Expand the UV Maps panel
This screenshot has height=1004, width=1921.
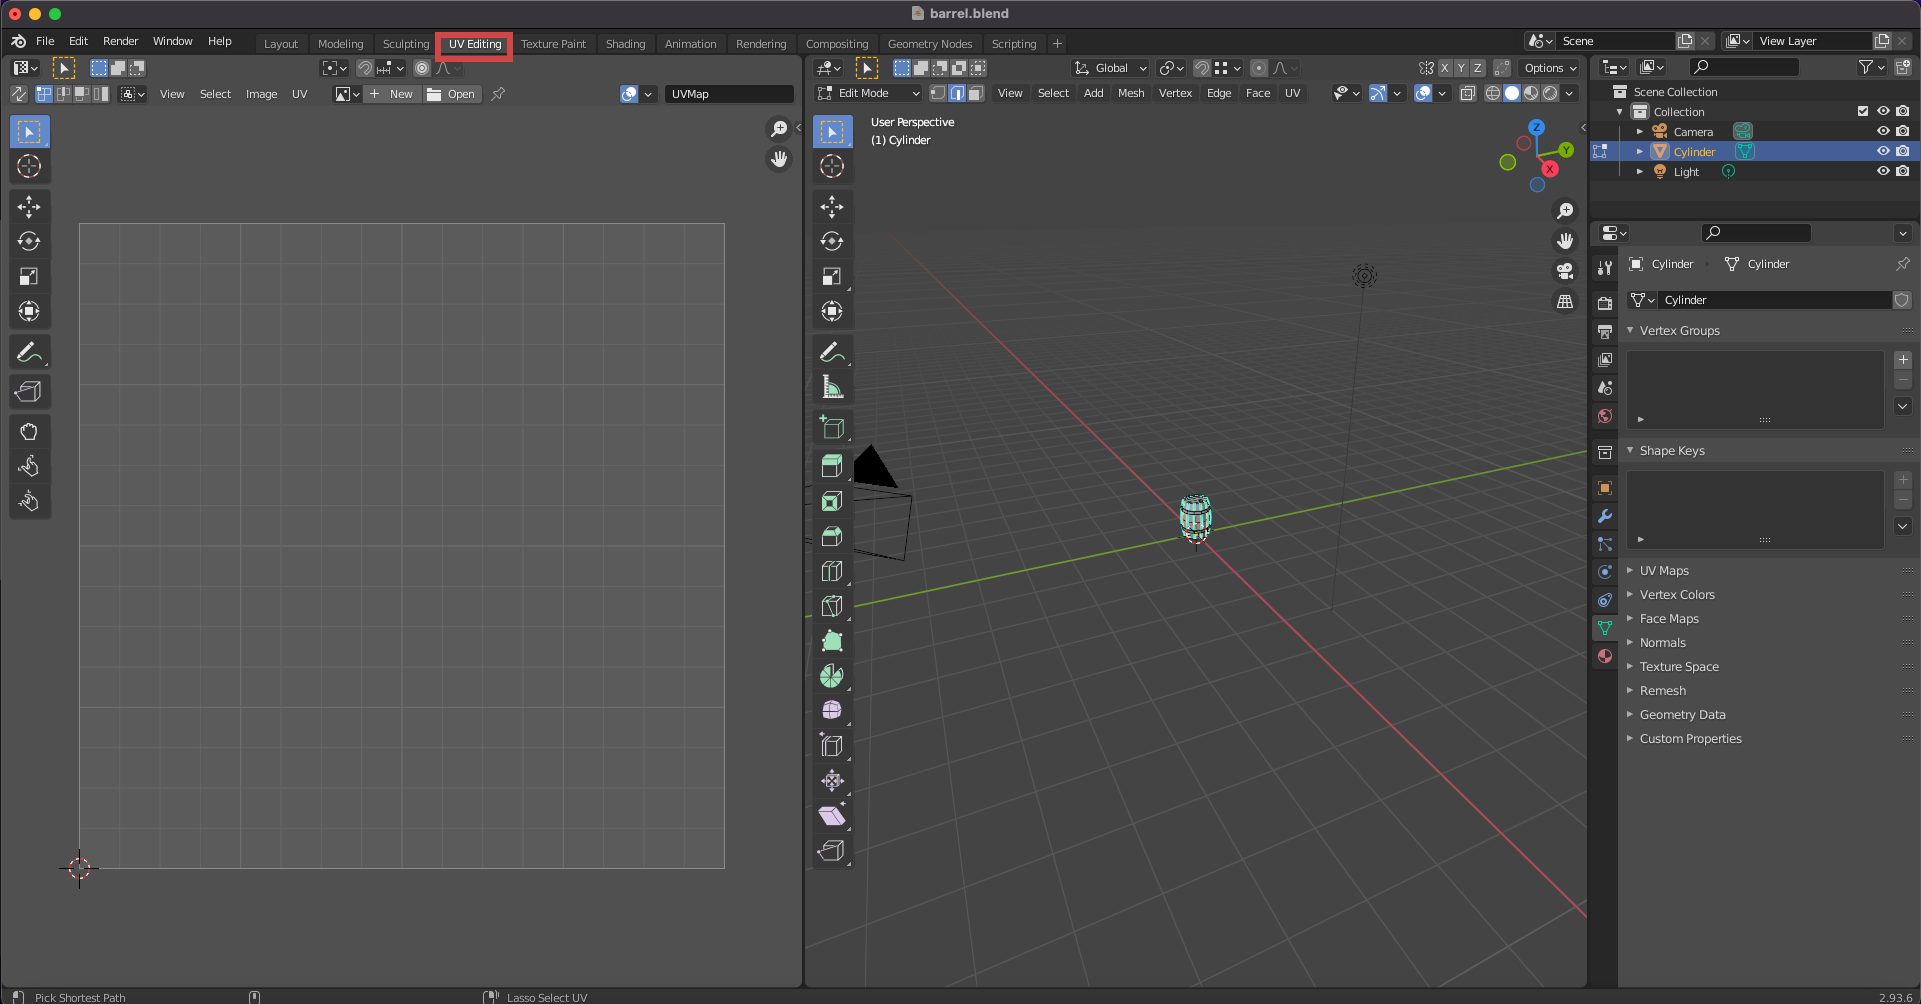(x=1663, y=570)
